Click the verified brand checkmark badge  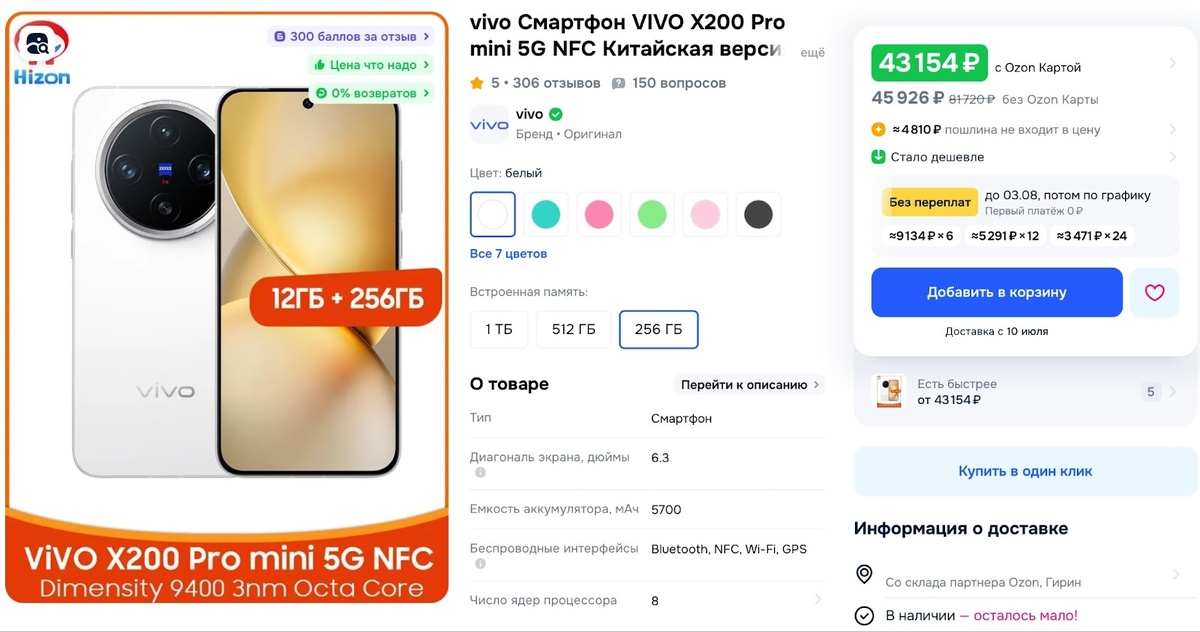point(556,114)
